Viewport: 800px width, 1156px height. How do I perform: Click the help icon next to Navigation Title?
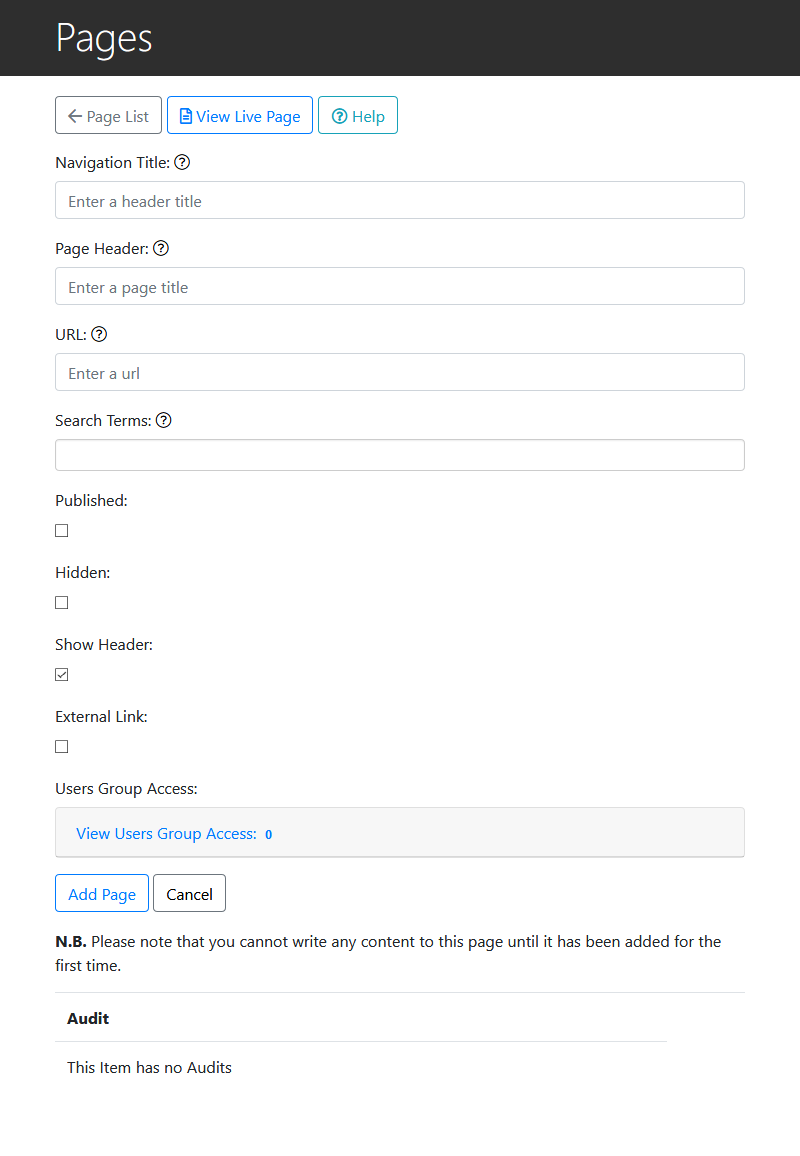pos(182,162)
